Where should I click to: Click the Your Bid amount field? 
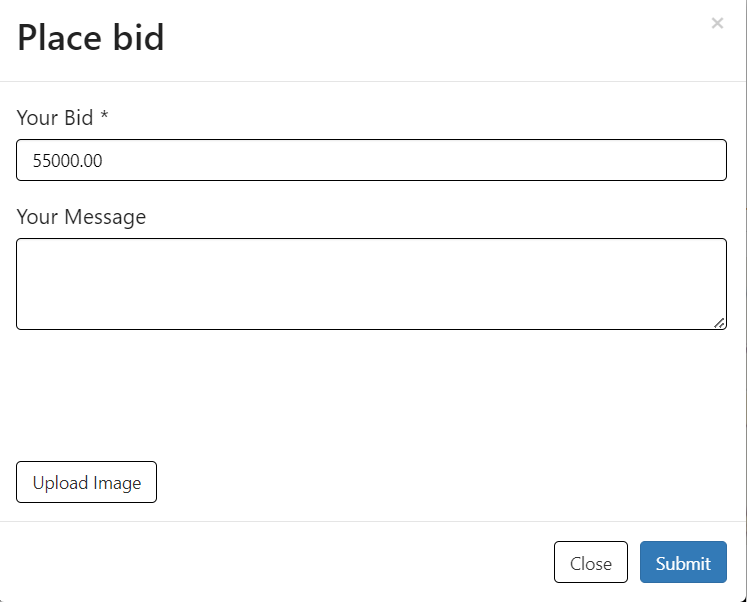click(x=371, y=160)
